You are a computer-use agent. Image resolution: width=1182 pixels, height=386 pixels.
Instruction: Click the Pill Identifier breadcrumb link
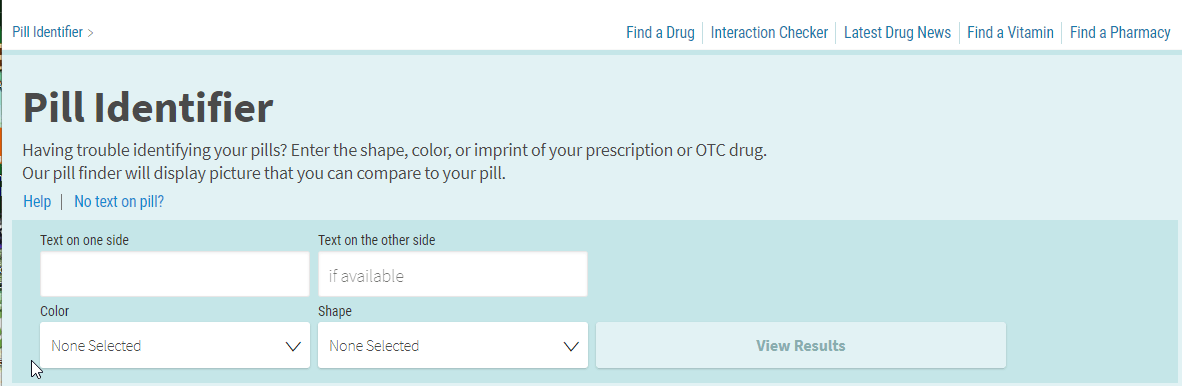[47, 32]
